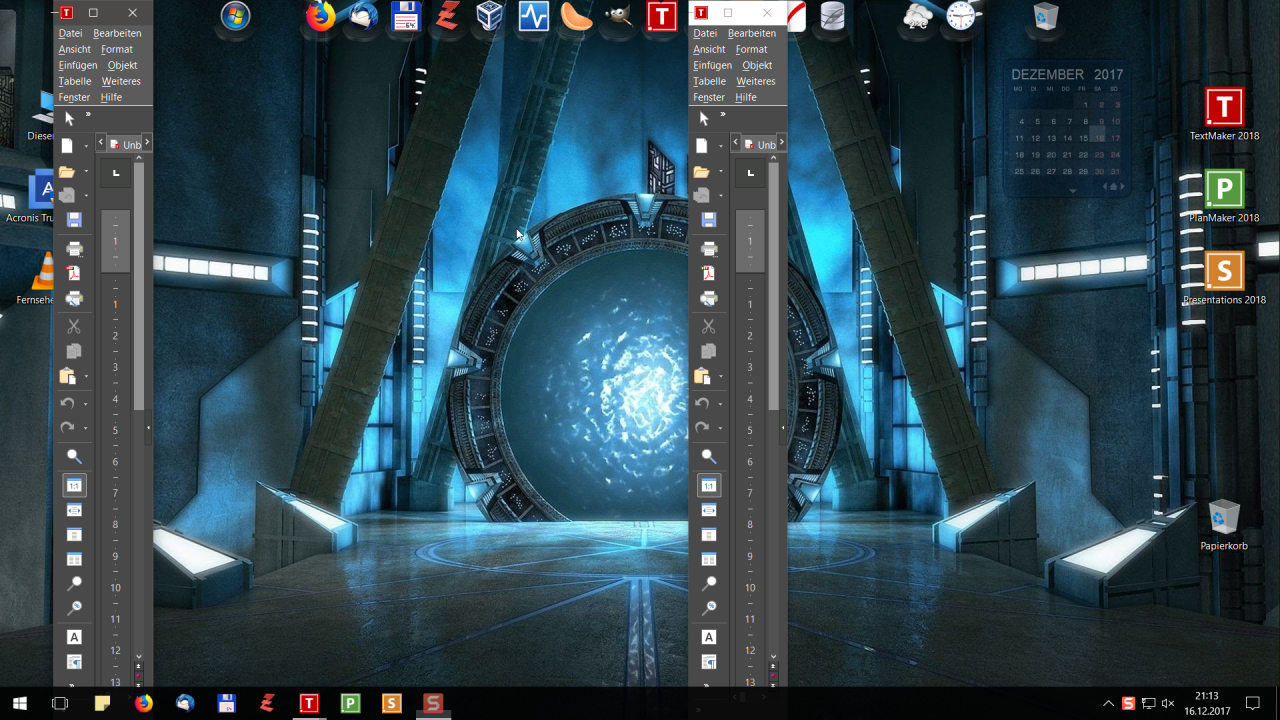This screenshot has width=1280, height=720.
Task: Click vertical scrollbar thumb in left TextMaker window
Action: 139,286
